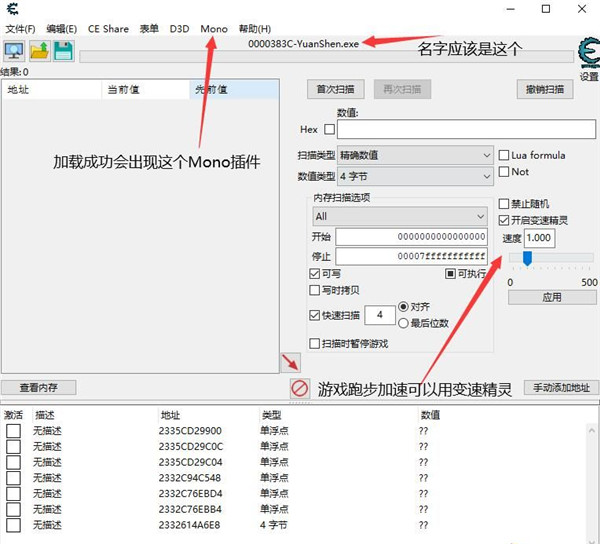600x544 pixels.
Task: Click Cheat Engine title bar icon
Action: coord(13,9)
